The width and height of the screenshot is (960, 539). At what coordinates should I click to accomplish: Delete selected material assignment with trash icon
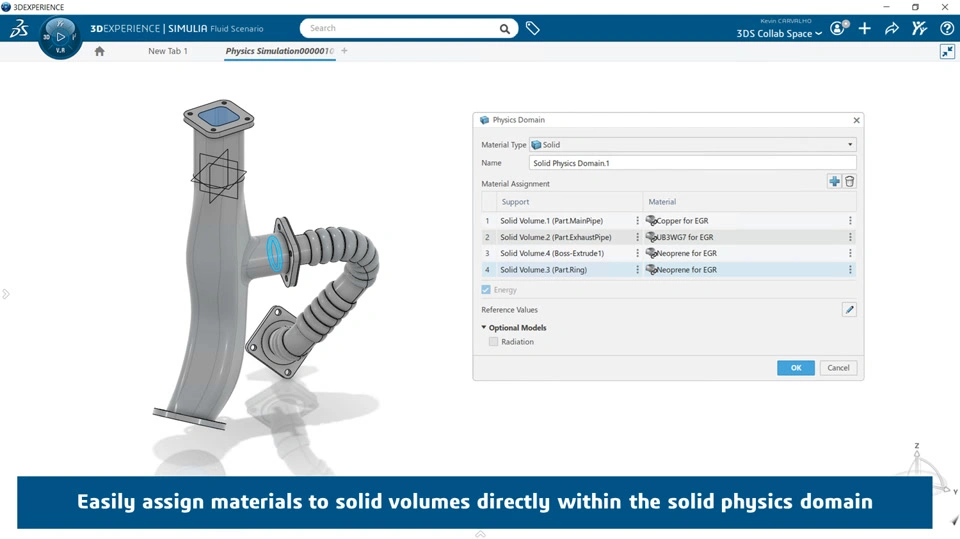coord(850,181)
